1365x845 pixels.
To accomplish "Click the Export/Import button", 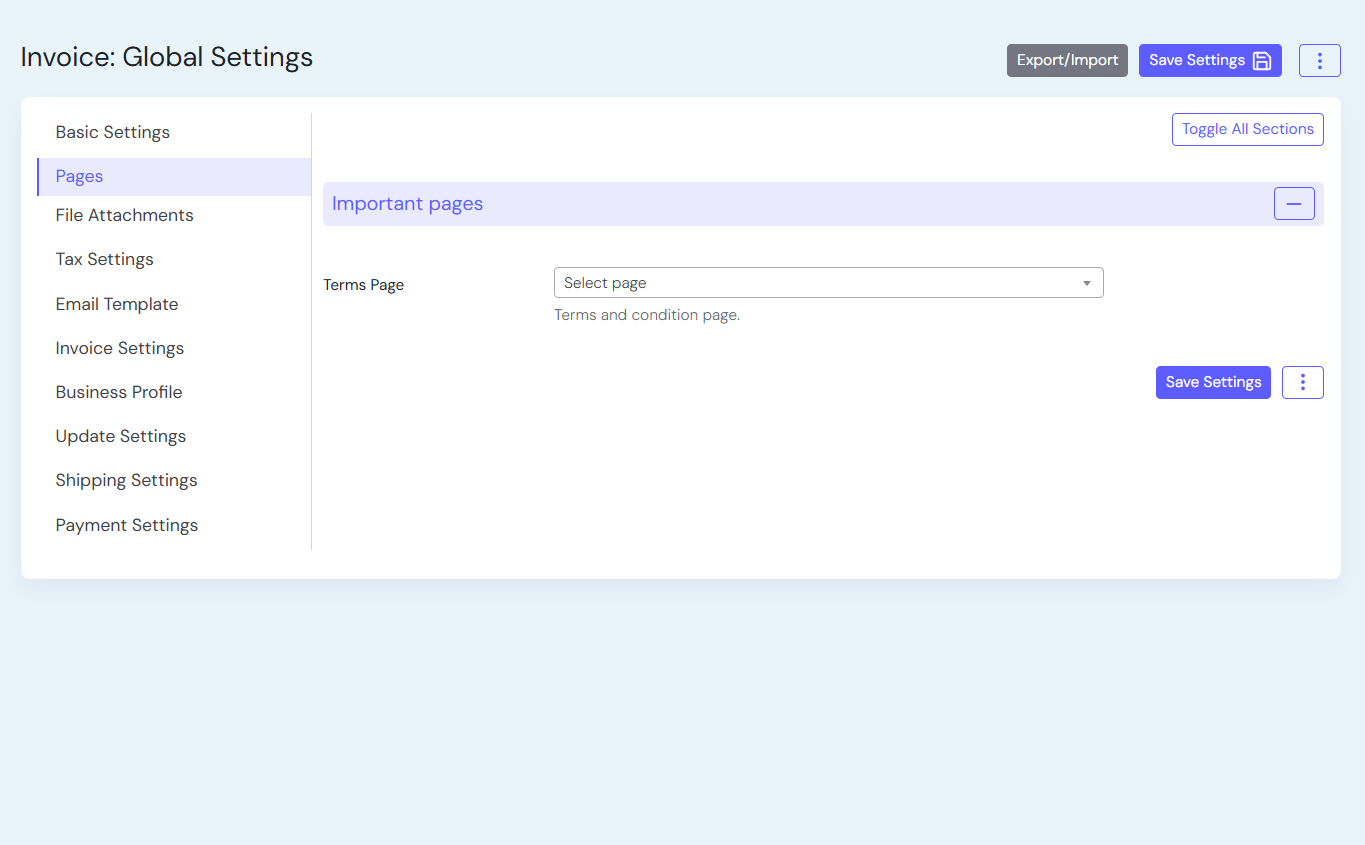I will 1067,61.
